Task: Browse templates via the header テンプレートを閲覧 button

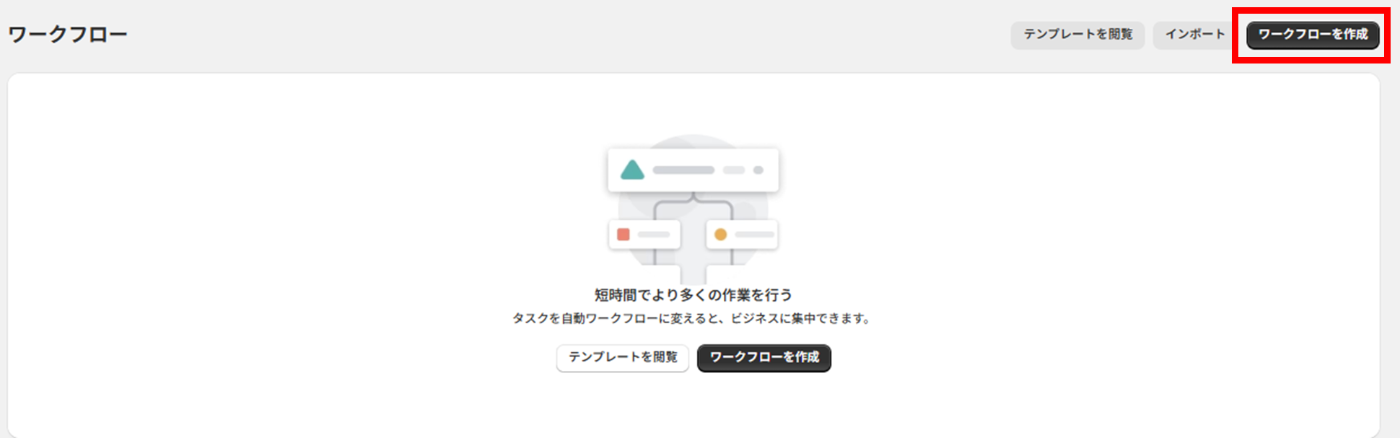Action: (1077, 34)
